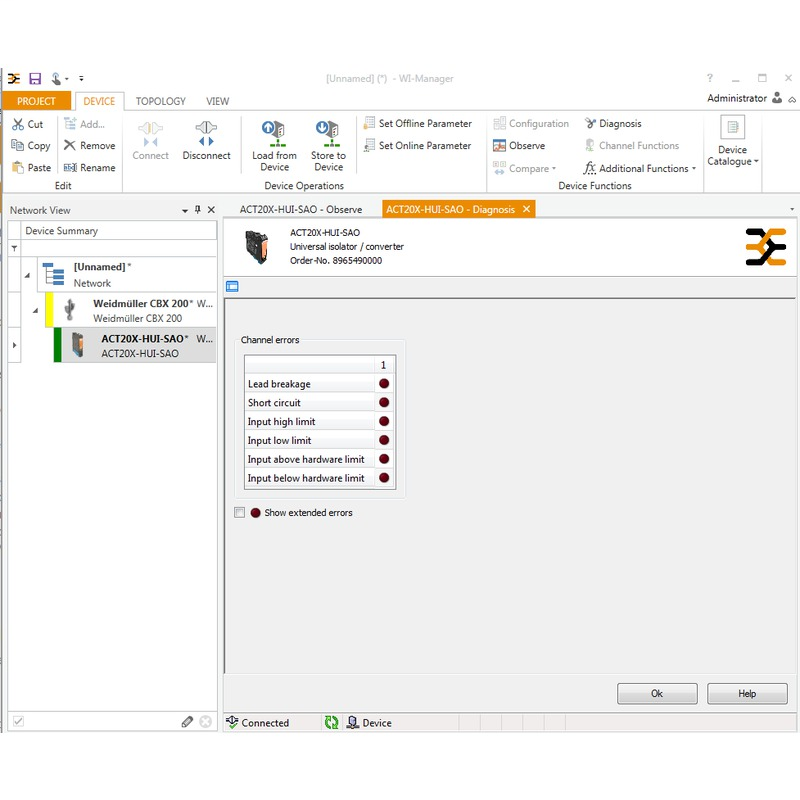800x800 pixels.
Task: Click the Paste clipboard icon
Action: coord(18,167)
